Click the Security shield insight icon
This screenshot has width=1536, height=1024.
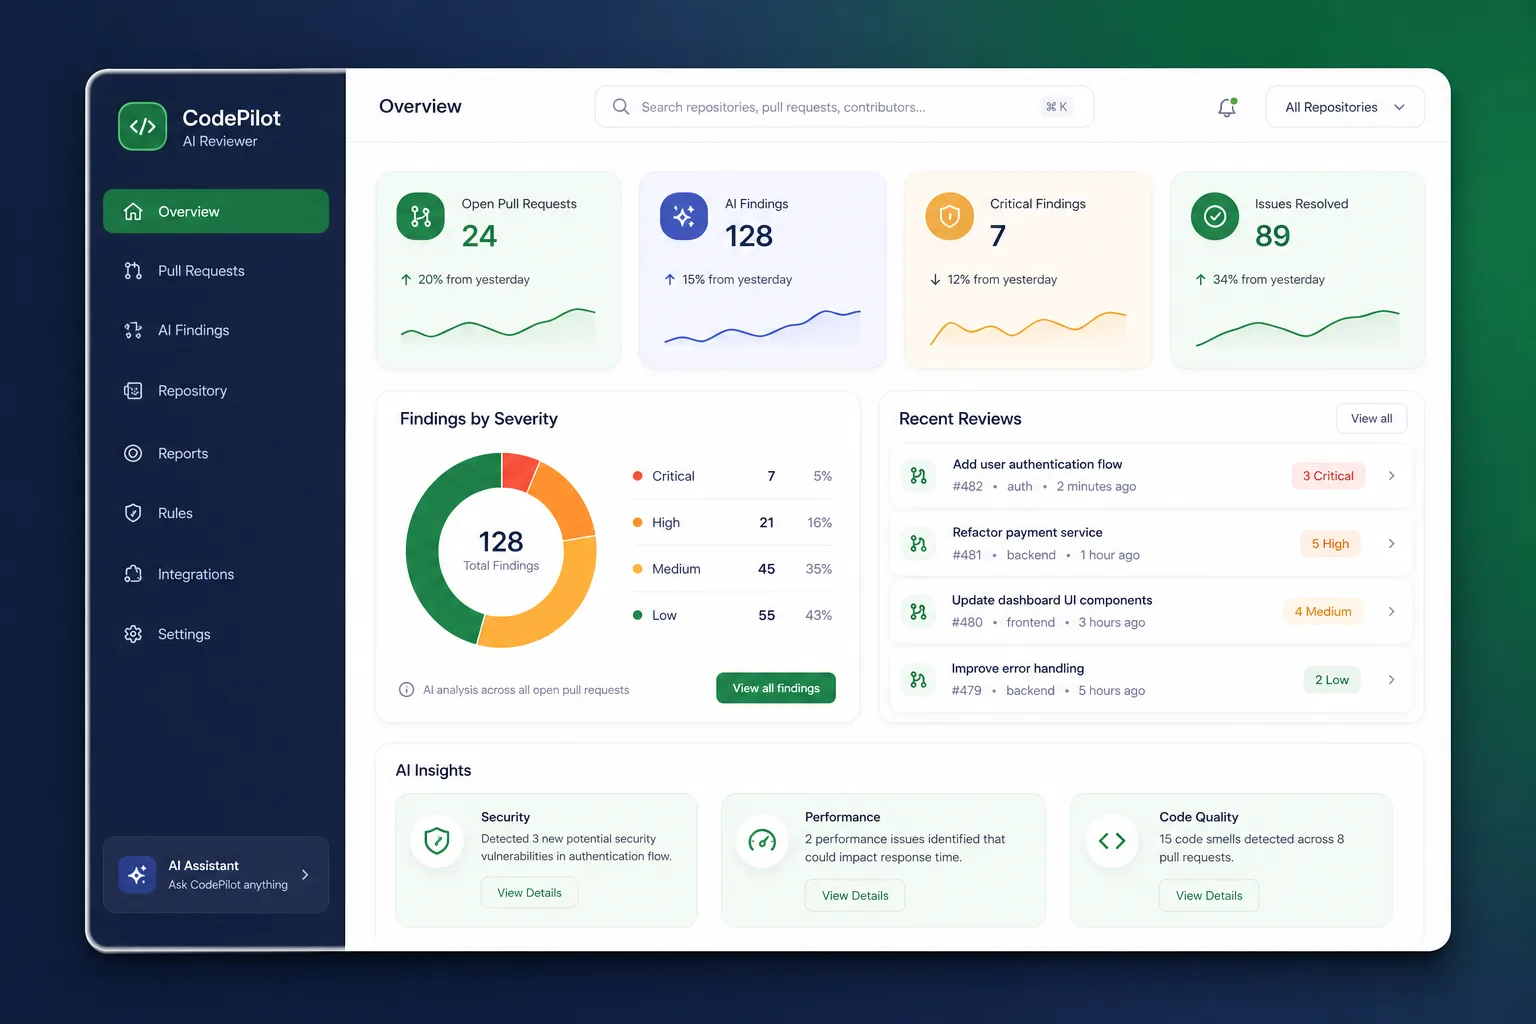point(437,841)
